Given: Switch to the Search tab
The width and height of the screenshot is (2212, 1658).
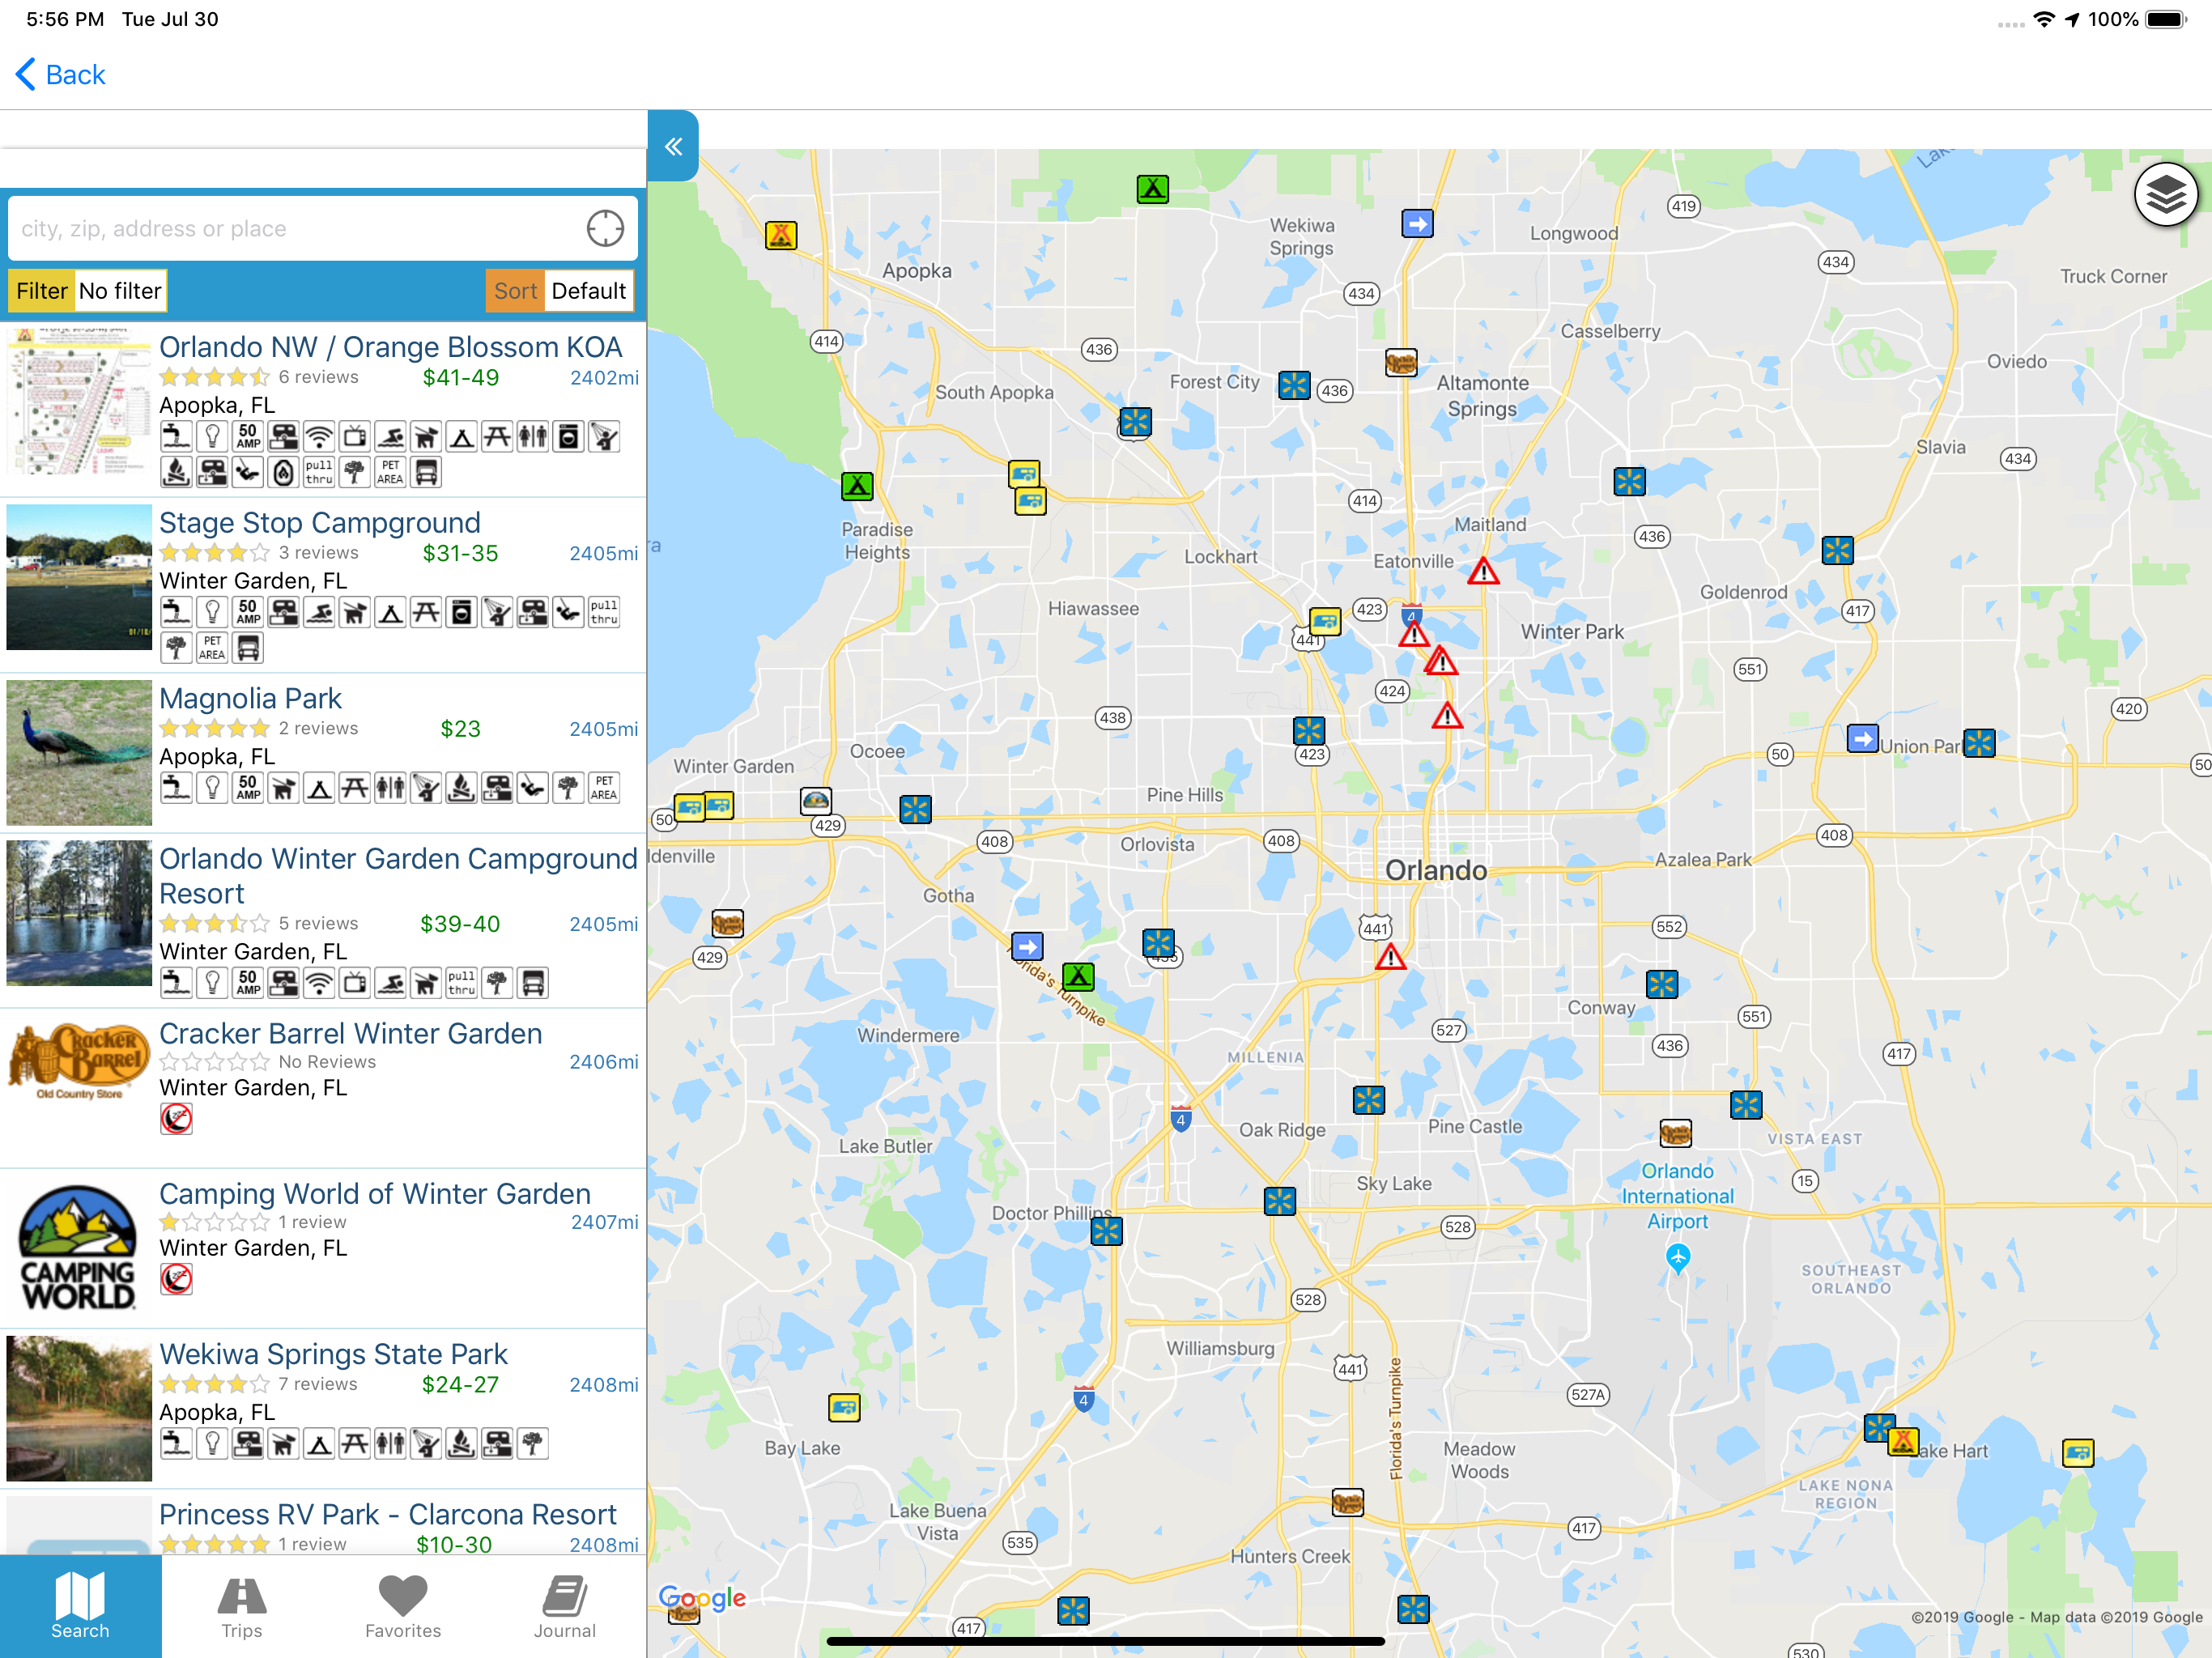Looking at the screenshot, I should pos(80,1605).
